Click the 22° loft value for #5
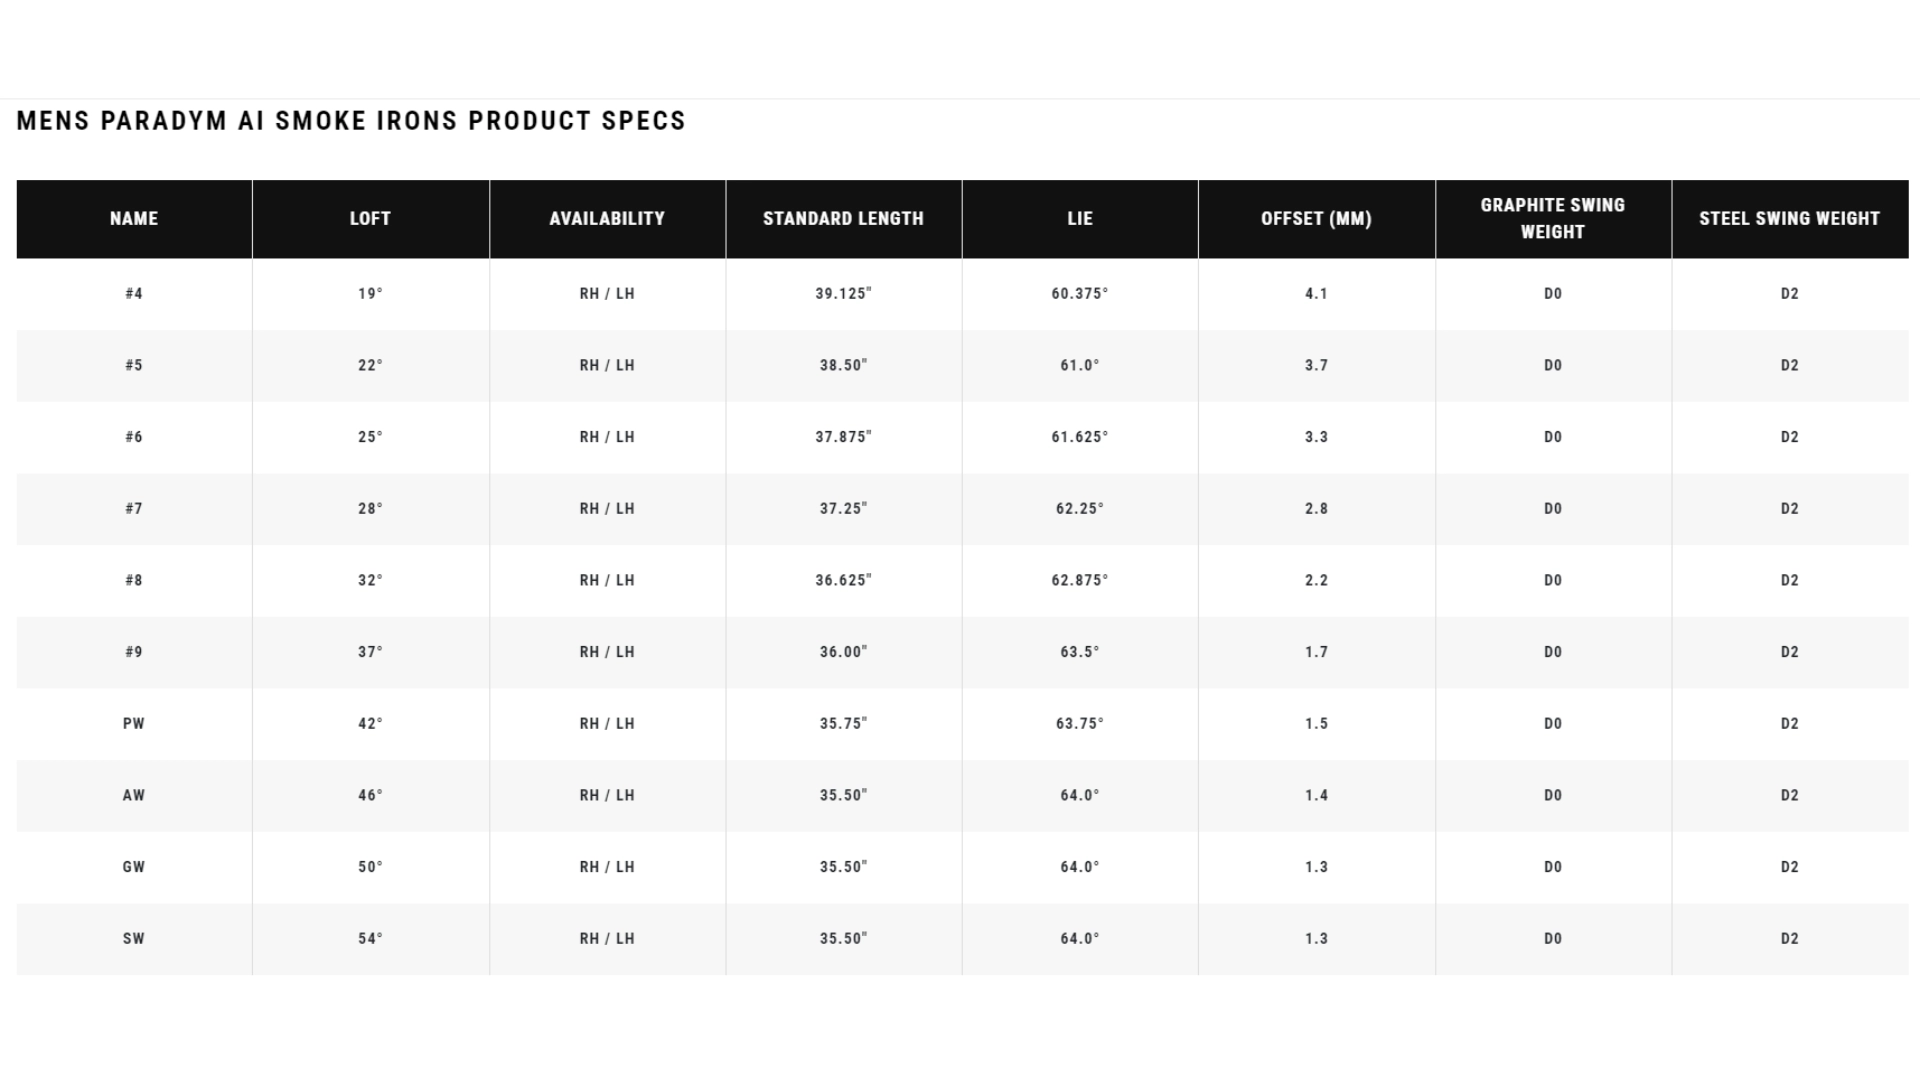This screenshot has width=1920, height=1080. pyautogui.click(x=370, y=366)
